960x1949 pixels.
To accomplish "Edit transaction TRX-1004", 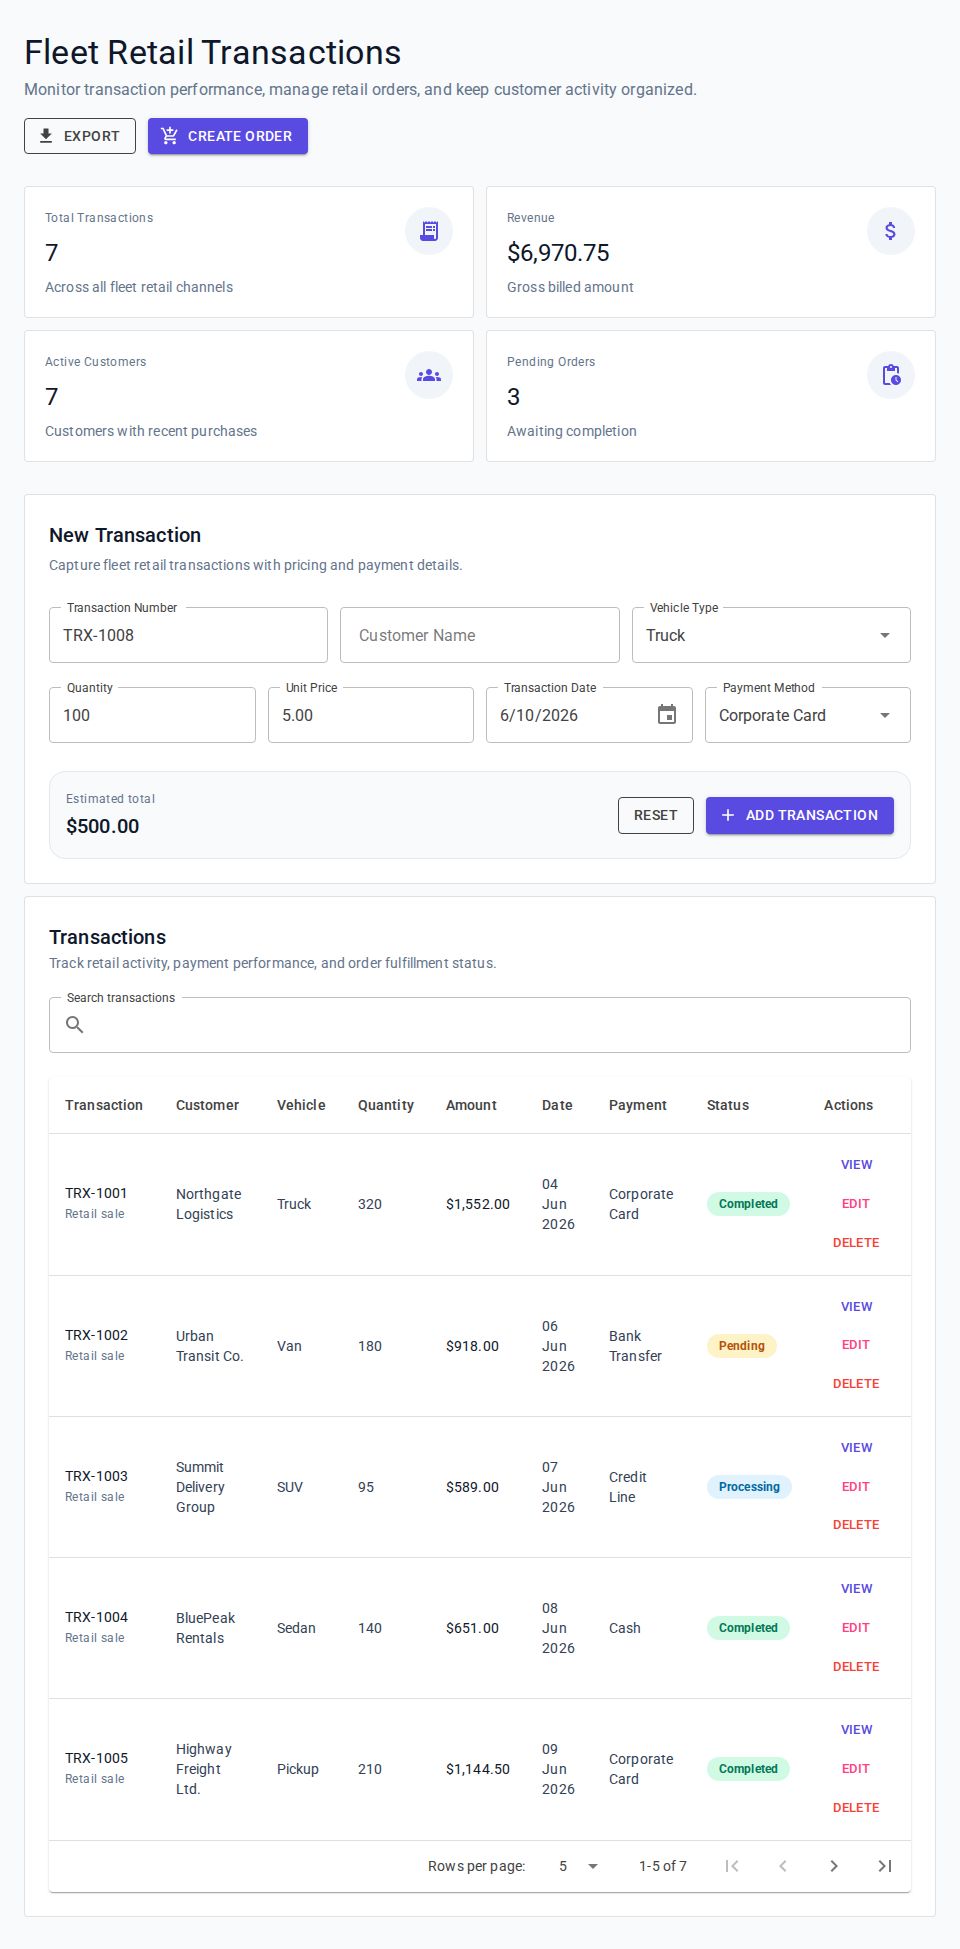I will tap(856, 1628).
